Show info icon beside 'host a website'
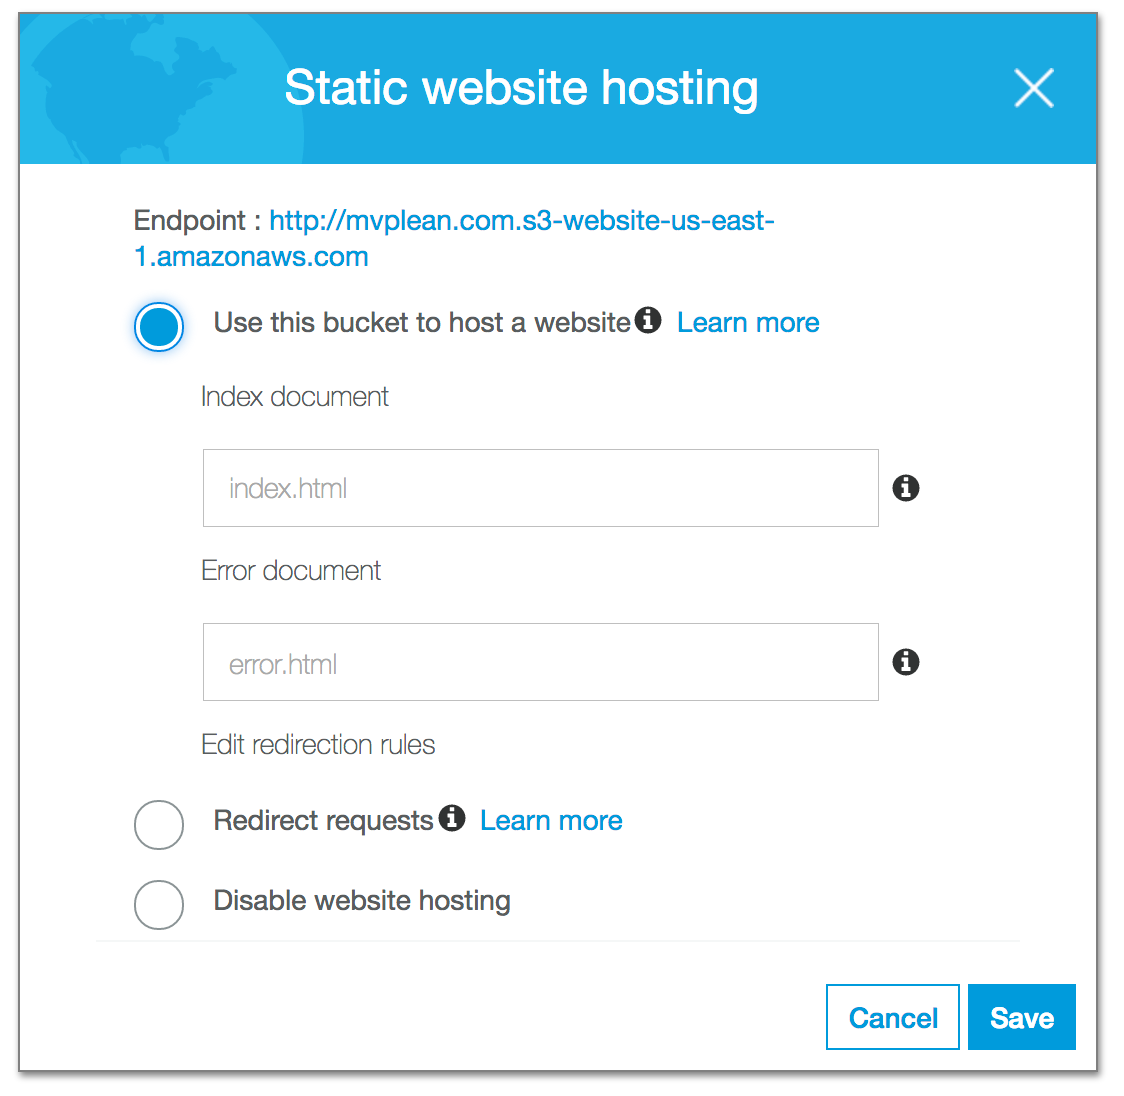The height and width of the screenshot is (1096, 1124). pos(648,320)
